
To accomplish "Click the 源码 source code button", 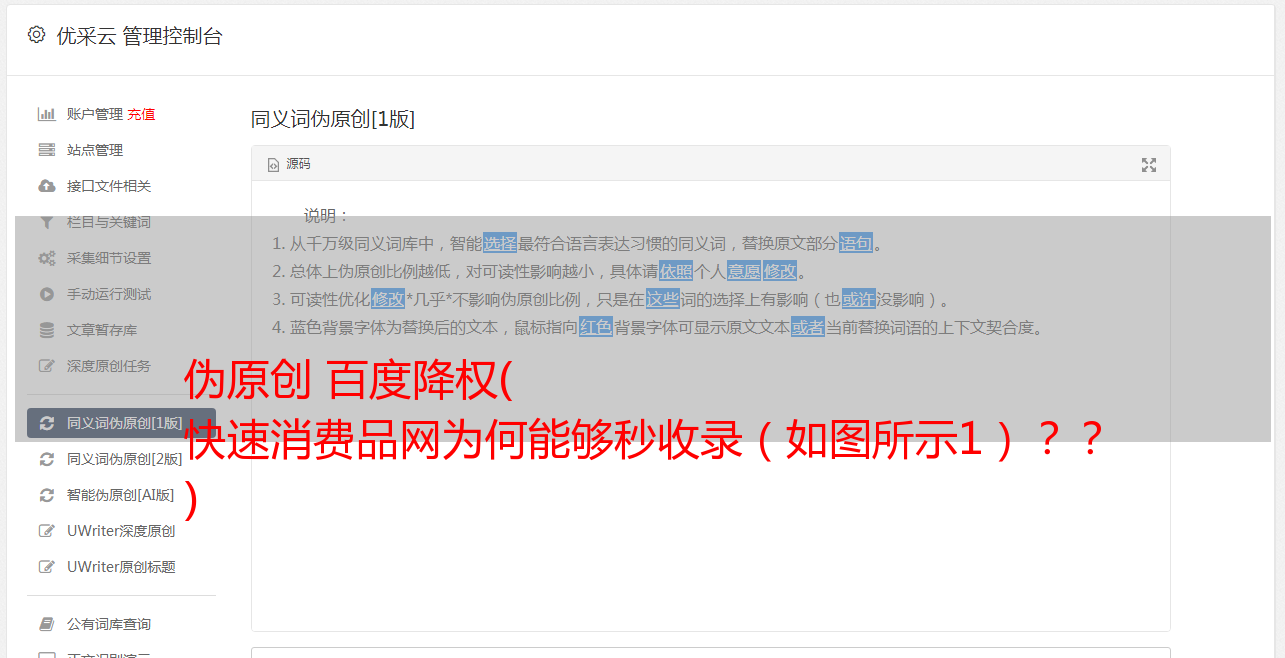I will (x=289, y=164).
